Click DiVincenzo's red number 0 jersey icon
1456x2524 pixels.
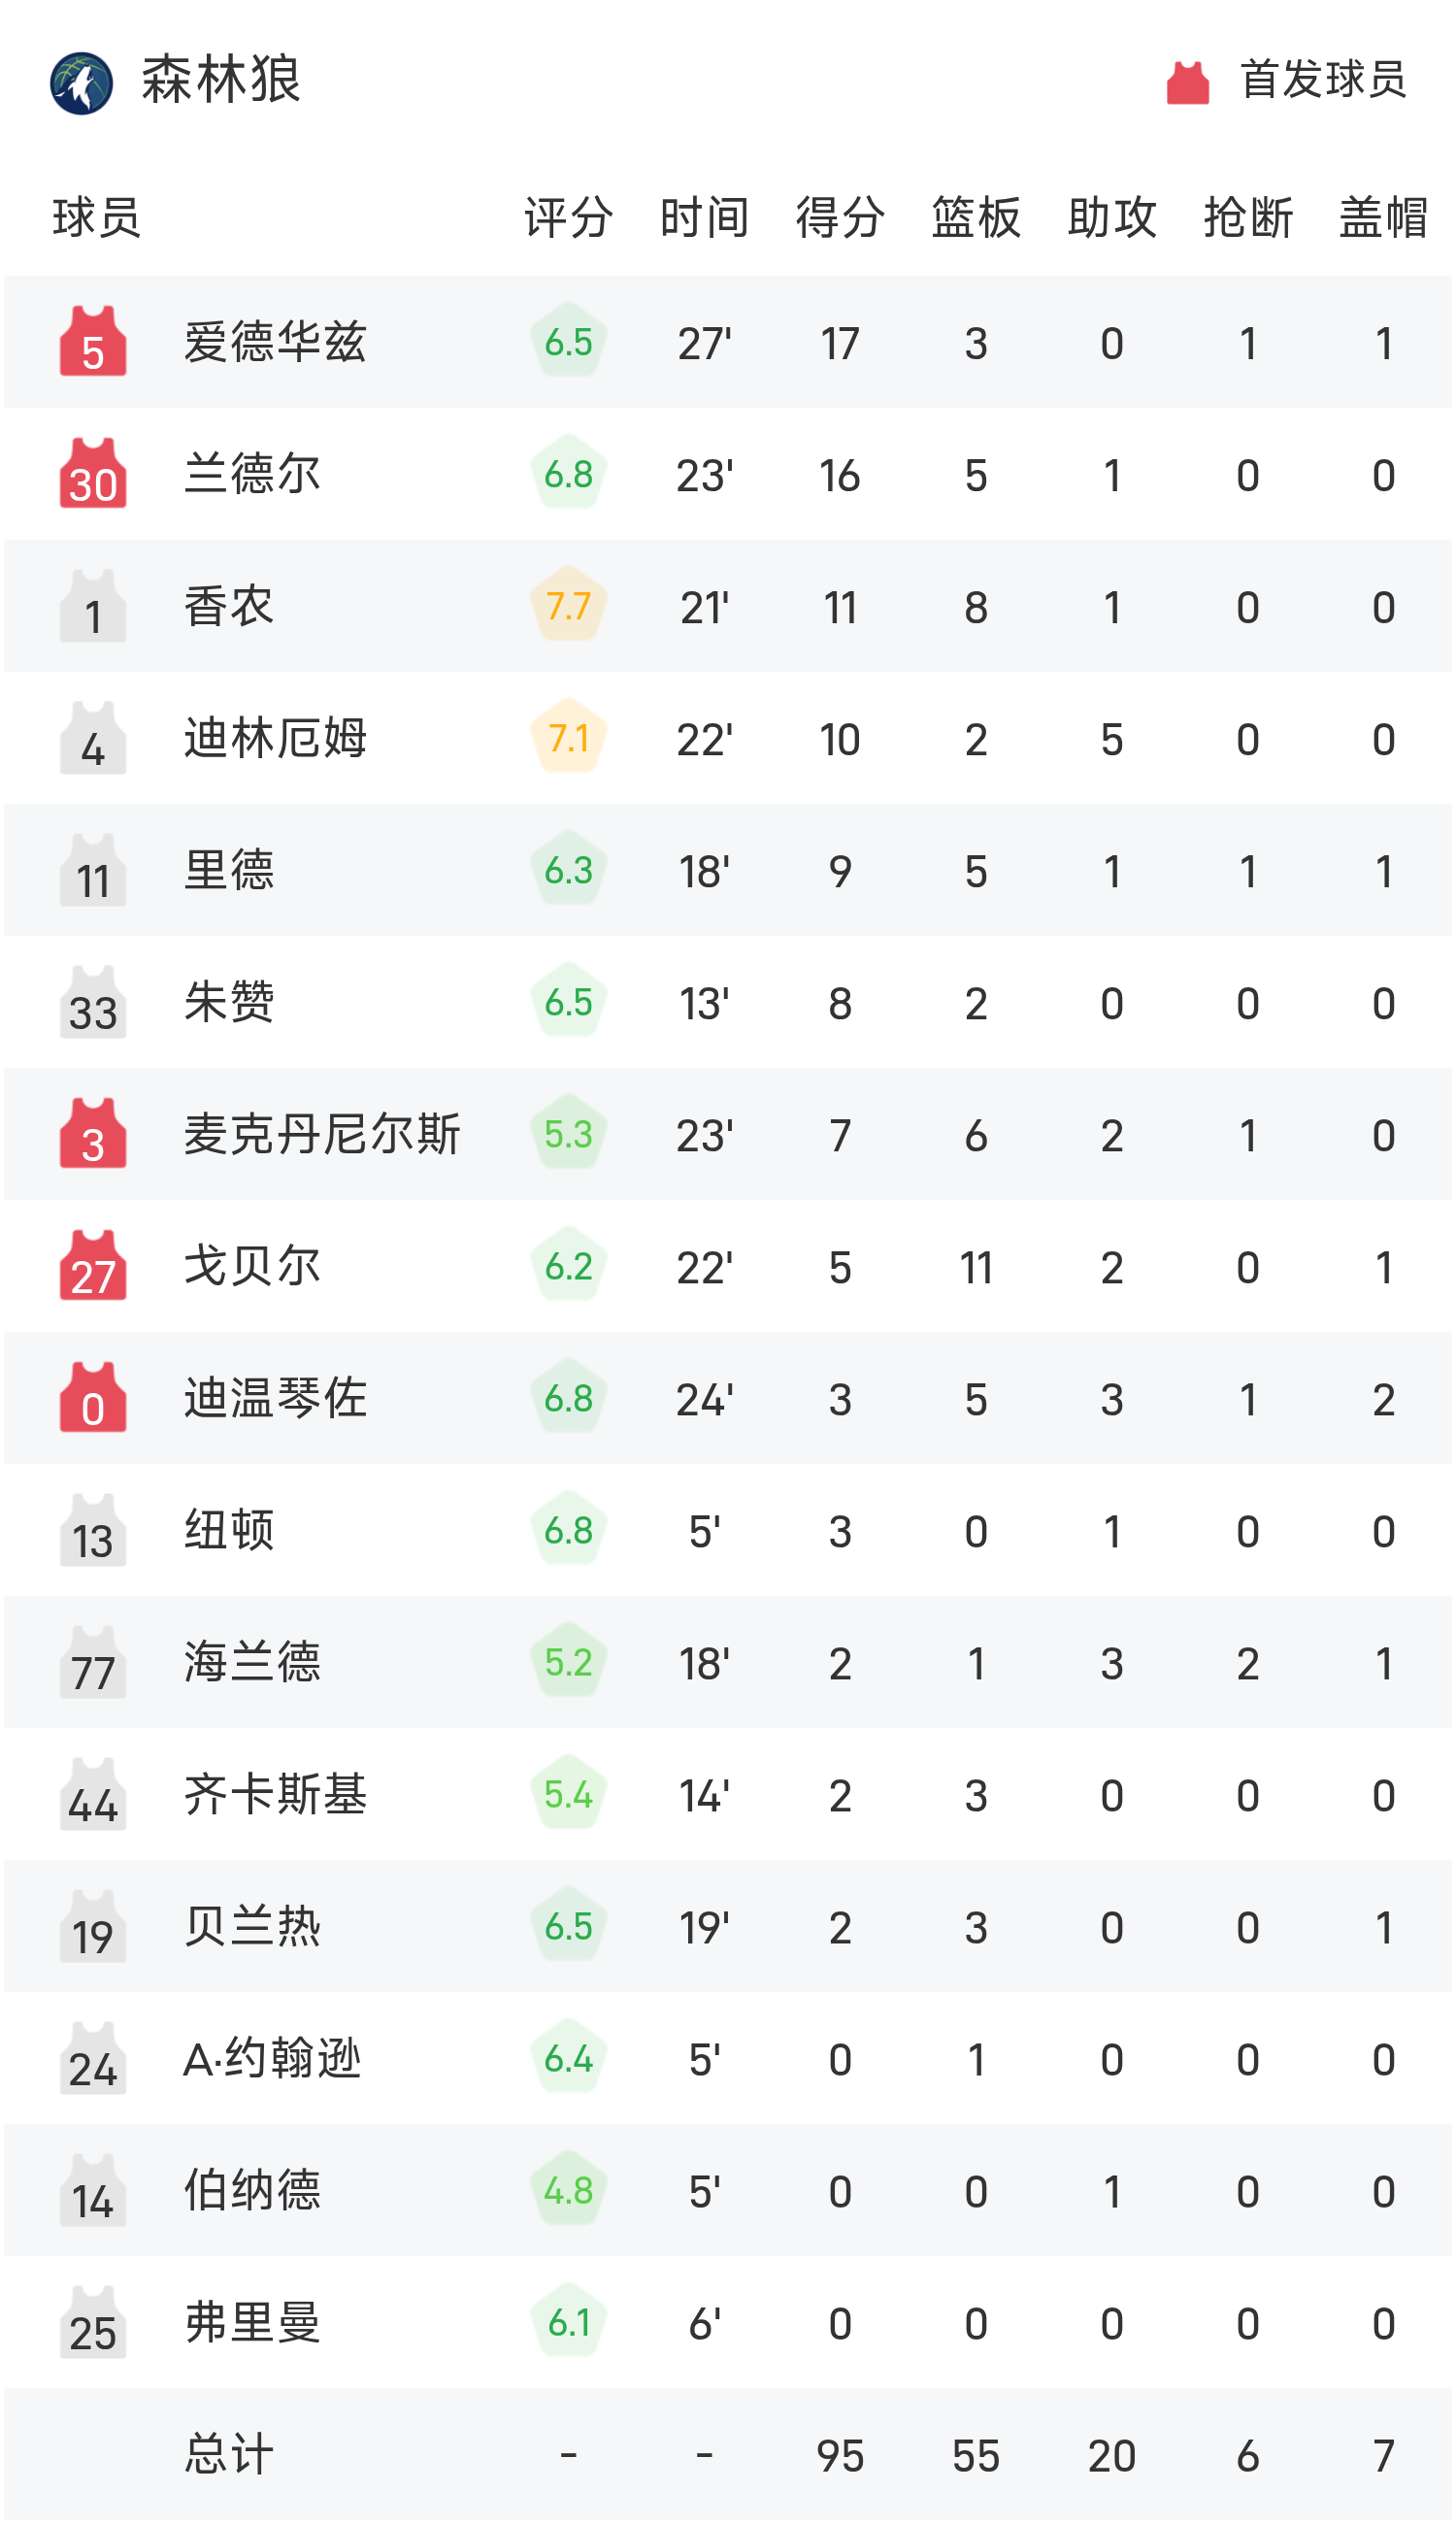tap(93, 1398)
